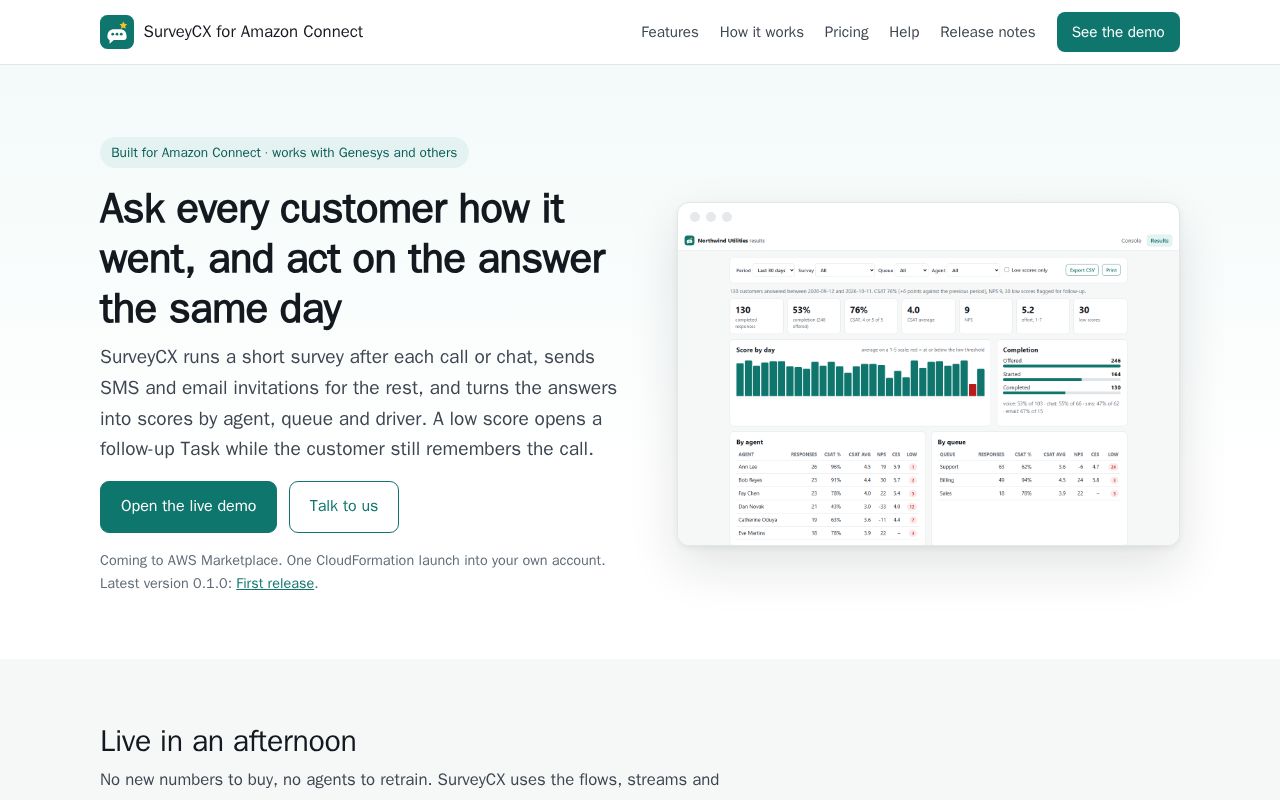The image size is (1280, 800).
Task: Click the 'Support' queue row
Action: click(1029, 467)
